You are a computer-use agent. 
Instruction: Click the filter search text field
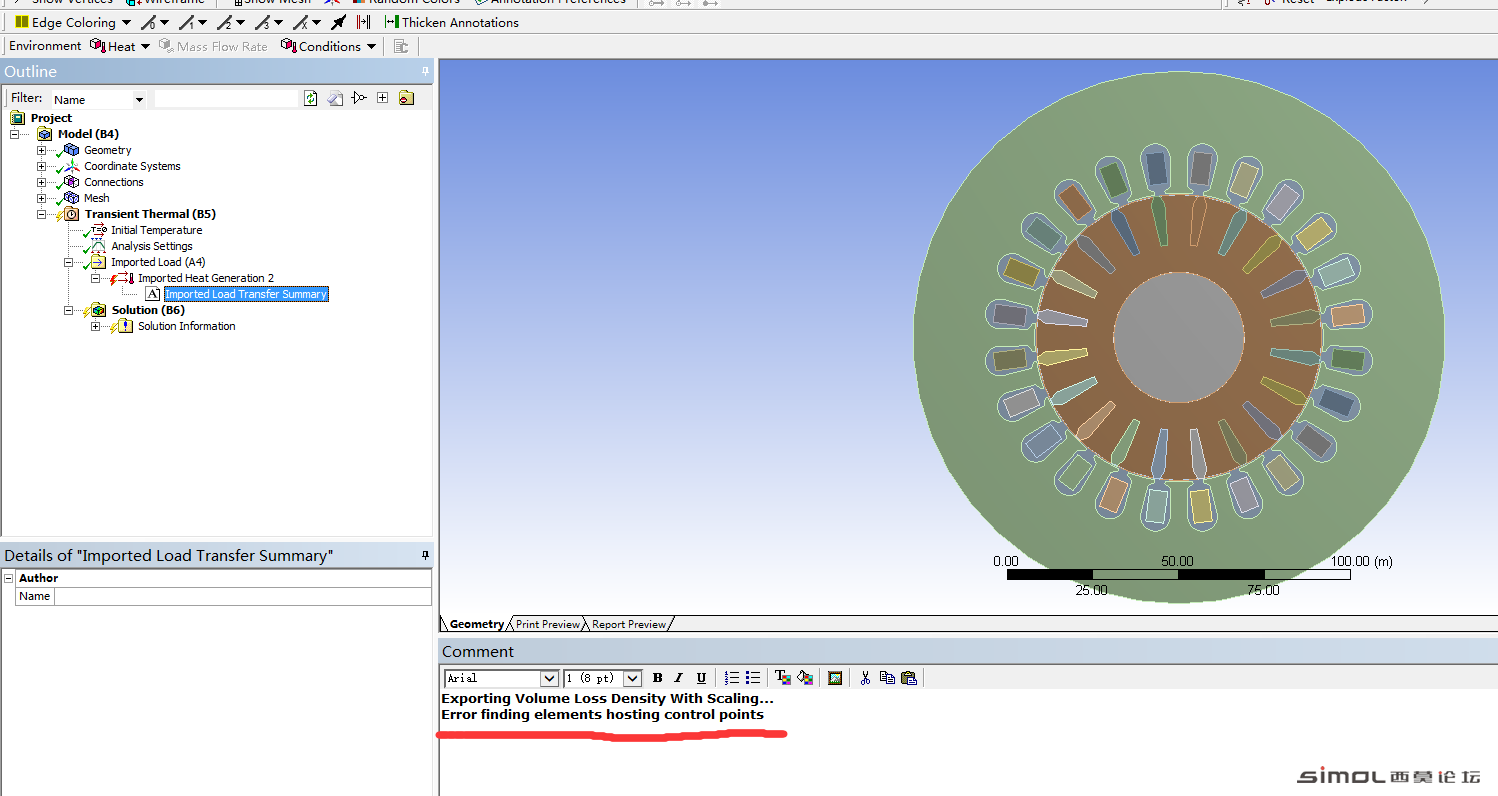pos(227,99)
